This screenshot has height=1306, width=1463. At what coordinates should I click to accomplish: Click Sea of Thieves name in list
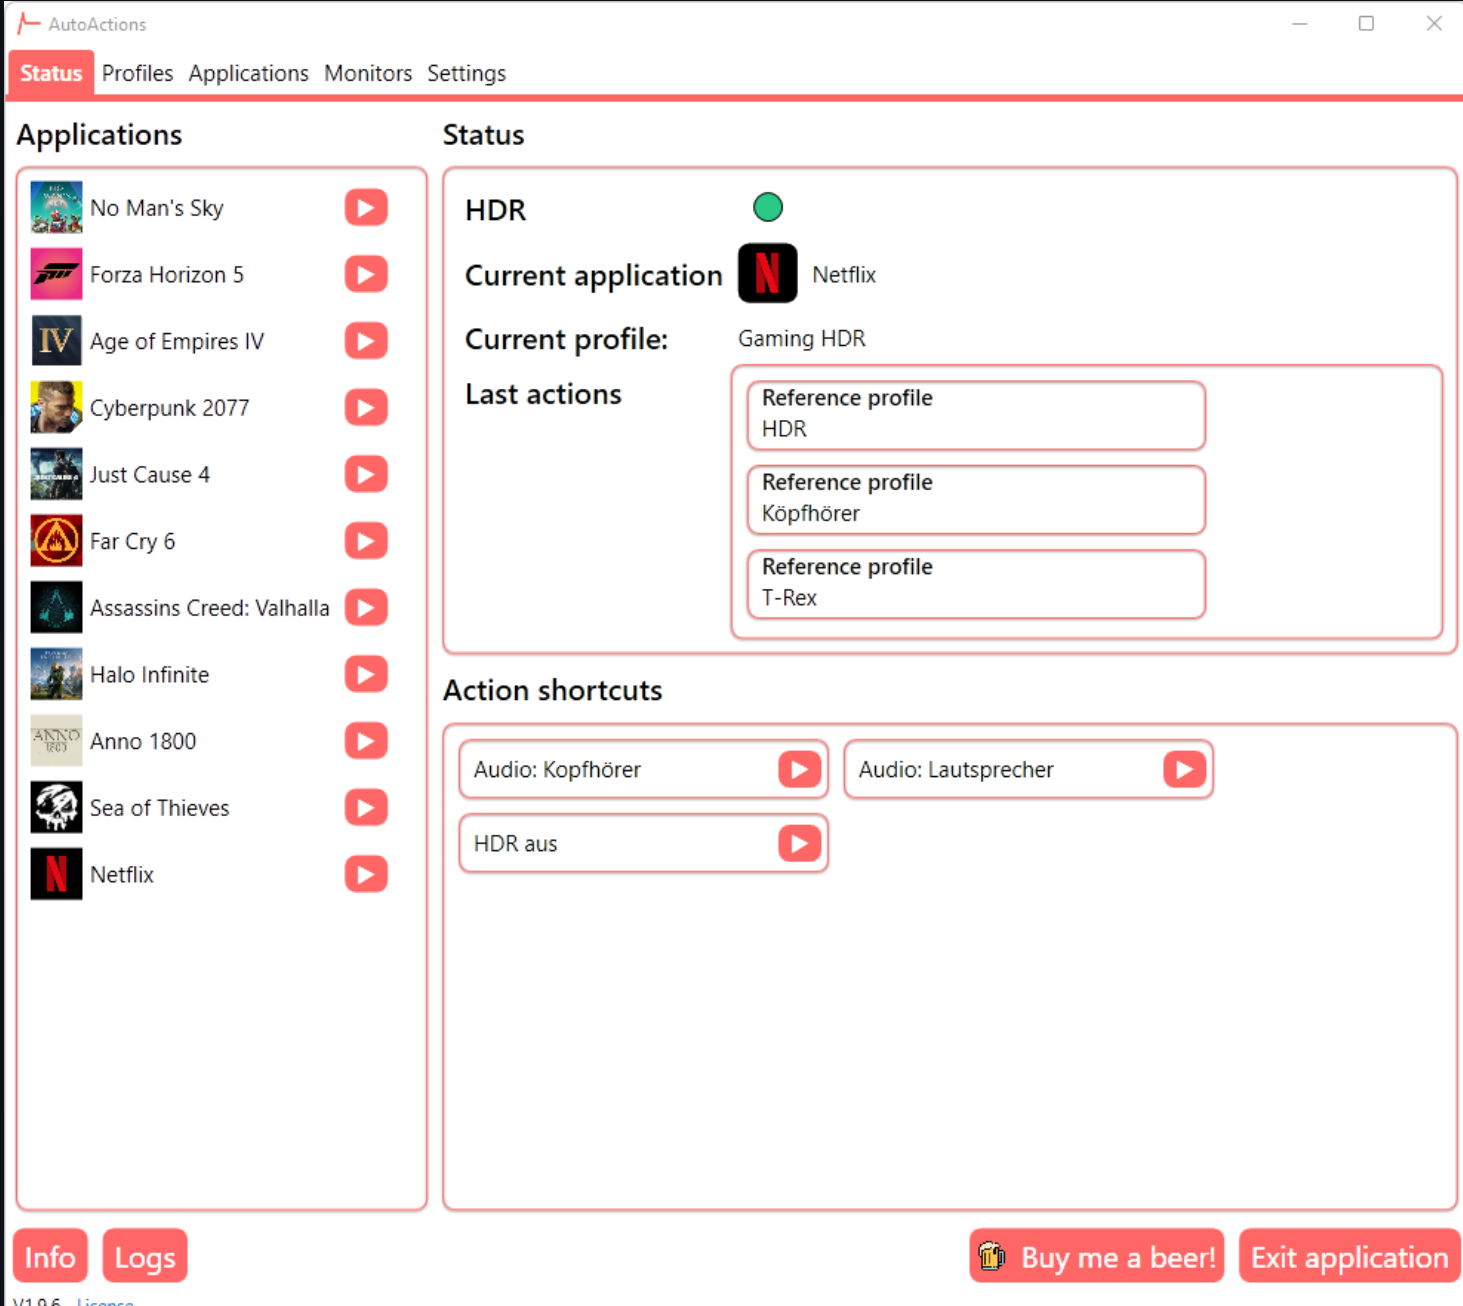(160, 808)
